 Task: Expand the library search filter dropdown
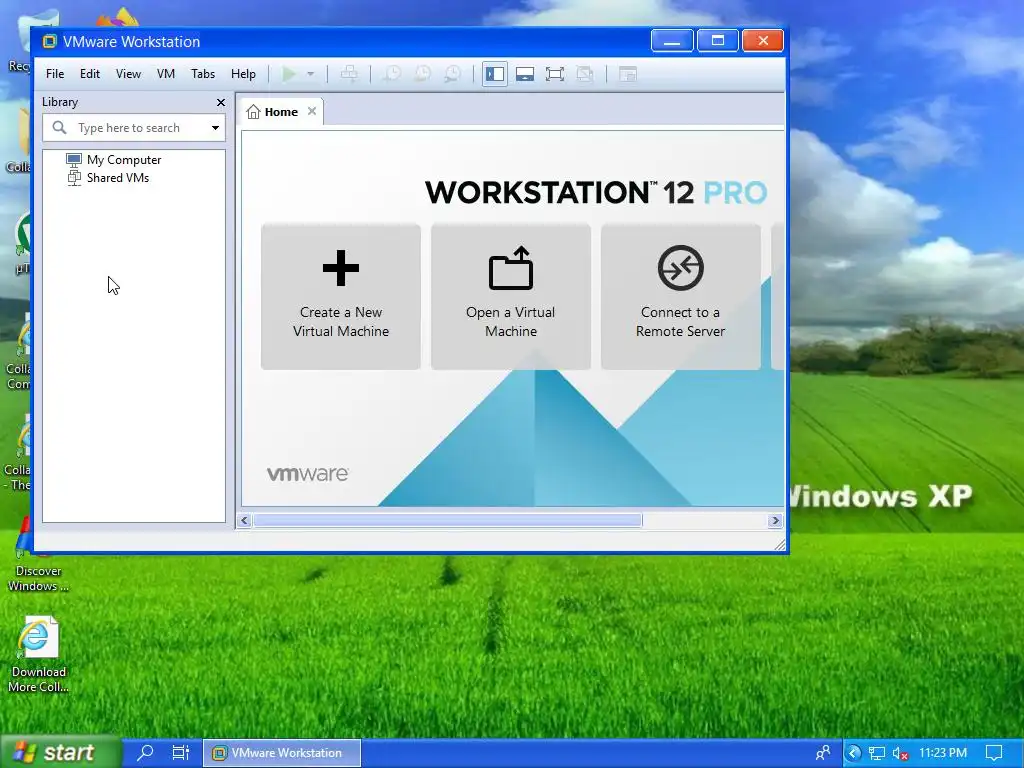(215, 128)
